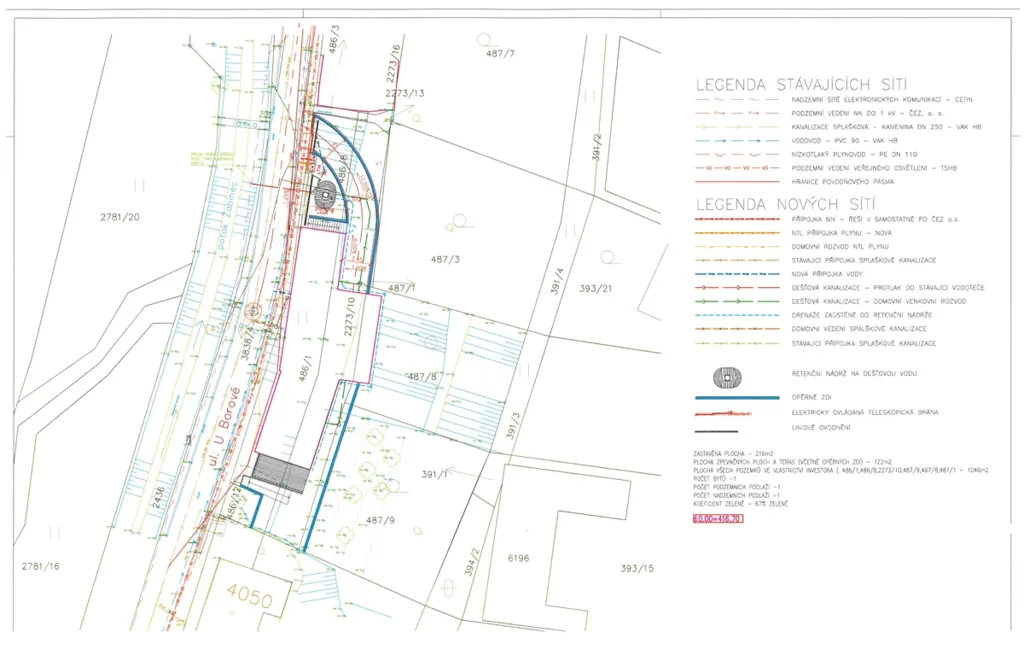Select parcel label 393/21
This screenshot has height=655, width=1024.
point(596,288)
